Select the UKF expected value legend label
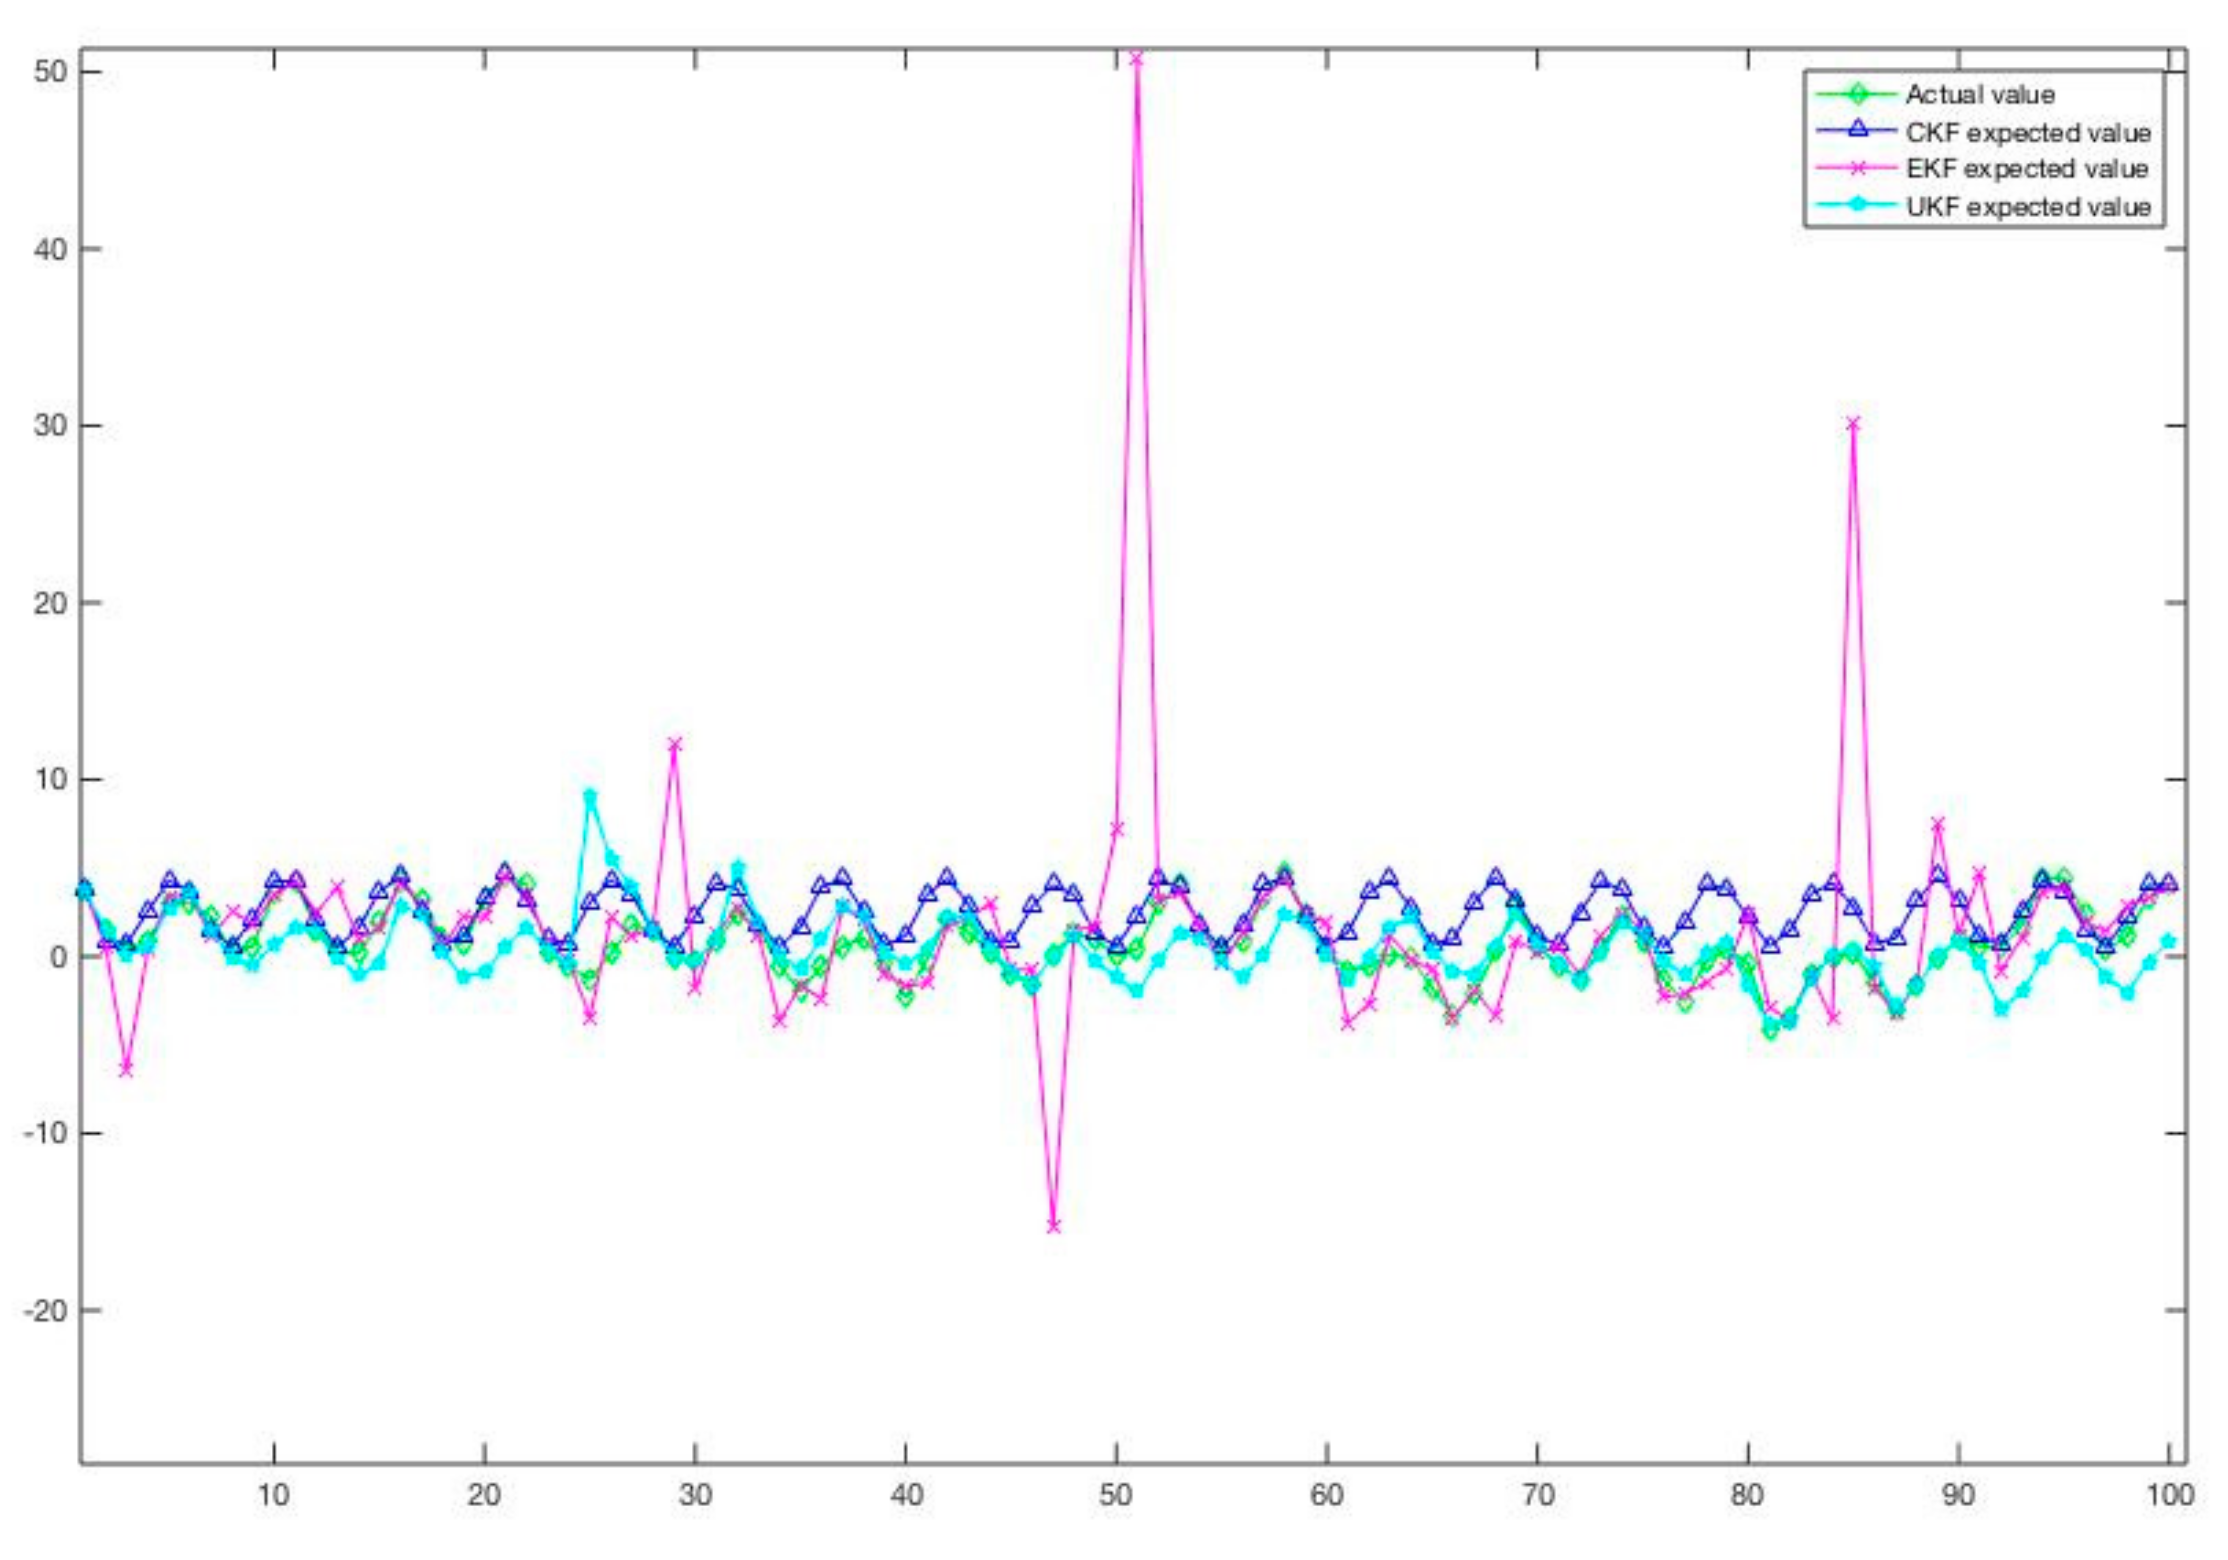The height and width of the screenshot is (1560, 2228). (x=2027, y=207)
